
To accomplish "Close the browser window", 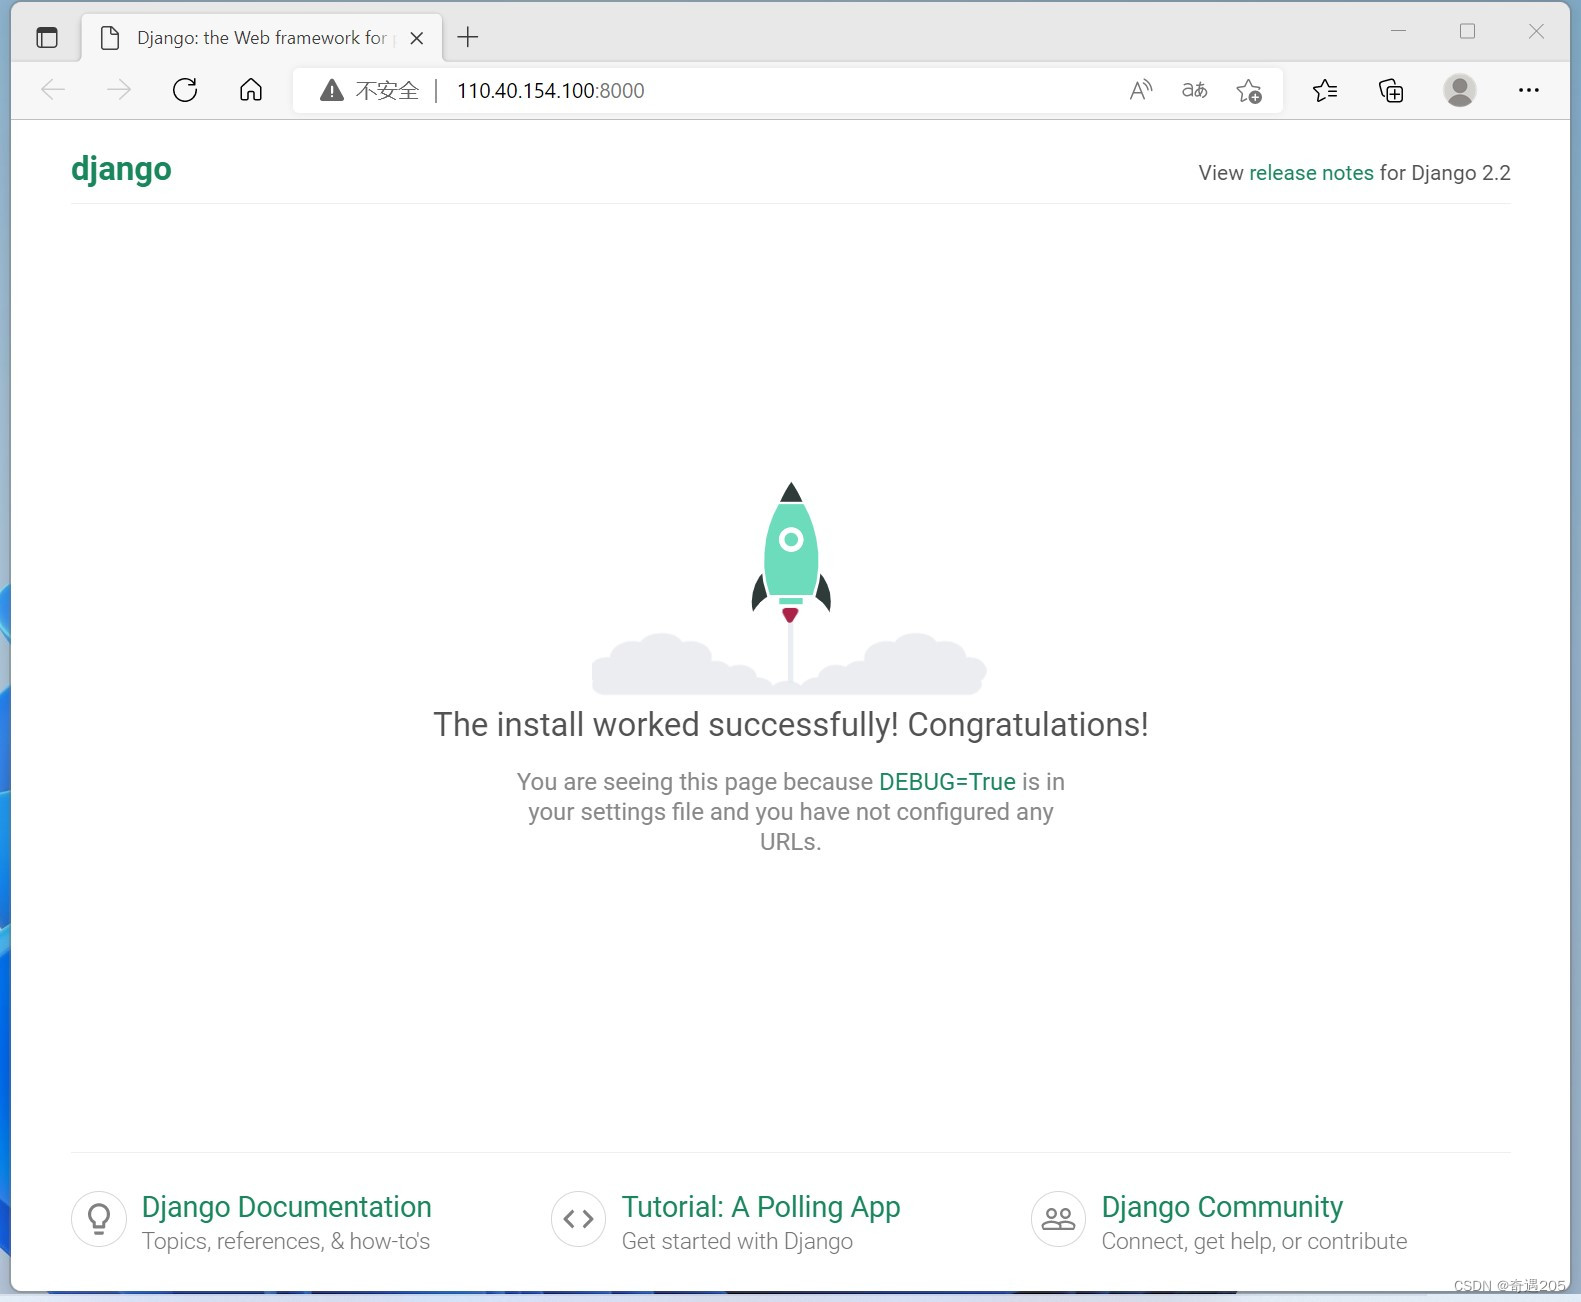I will pyautogui.click(x=1536, y=31).
